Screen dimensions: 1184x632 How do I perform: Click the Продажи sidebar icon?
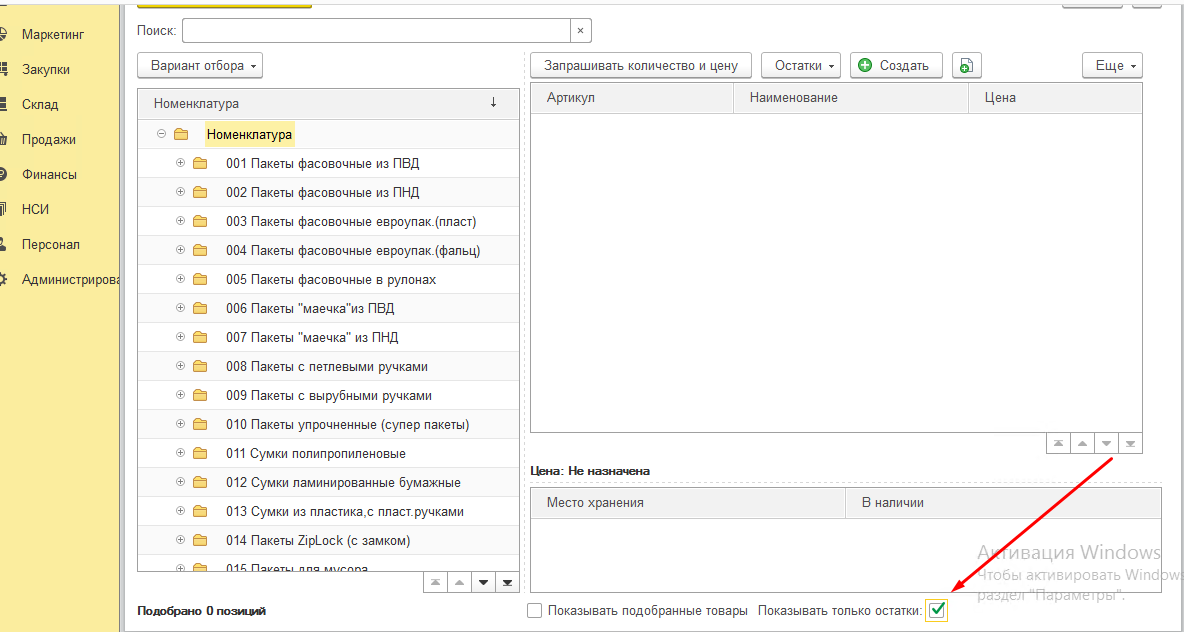(3, 140)
